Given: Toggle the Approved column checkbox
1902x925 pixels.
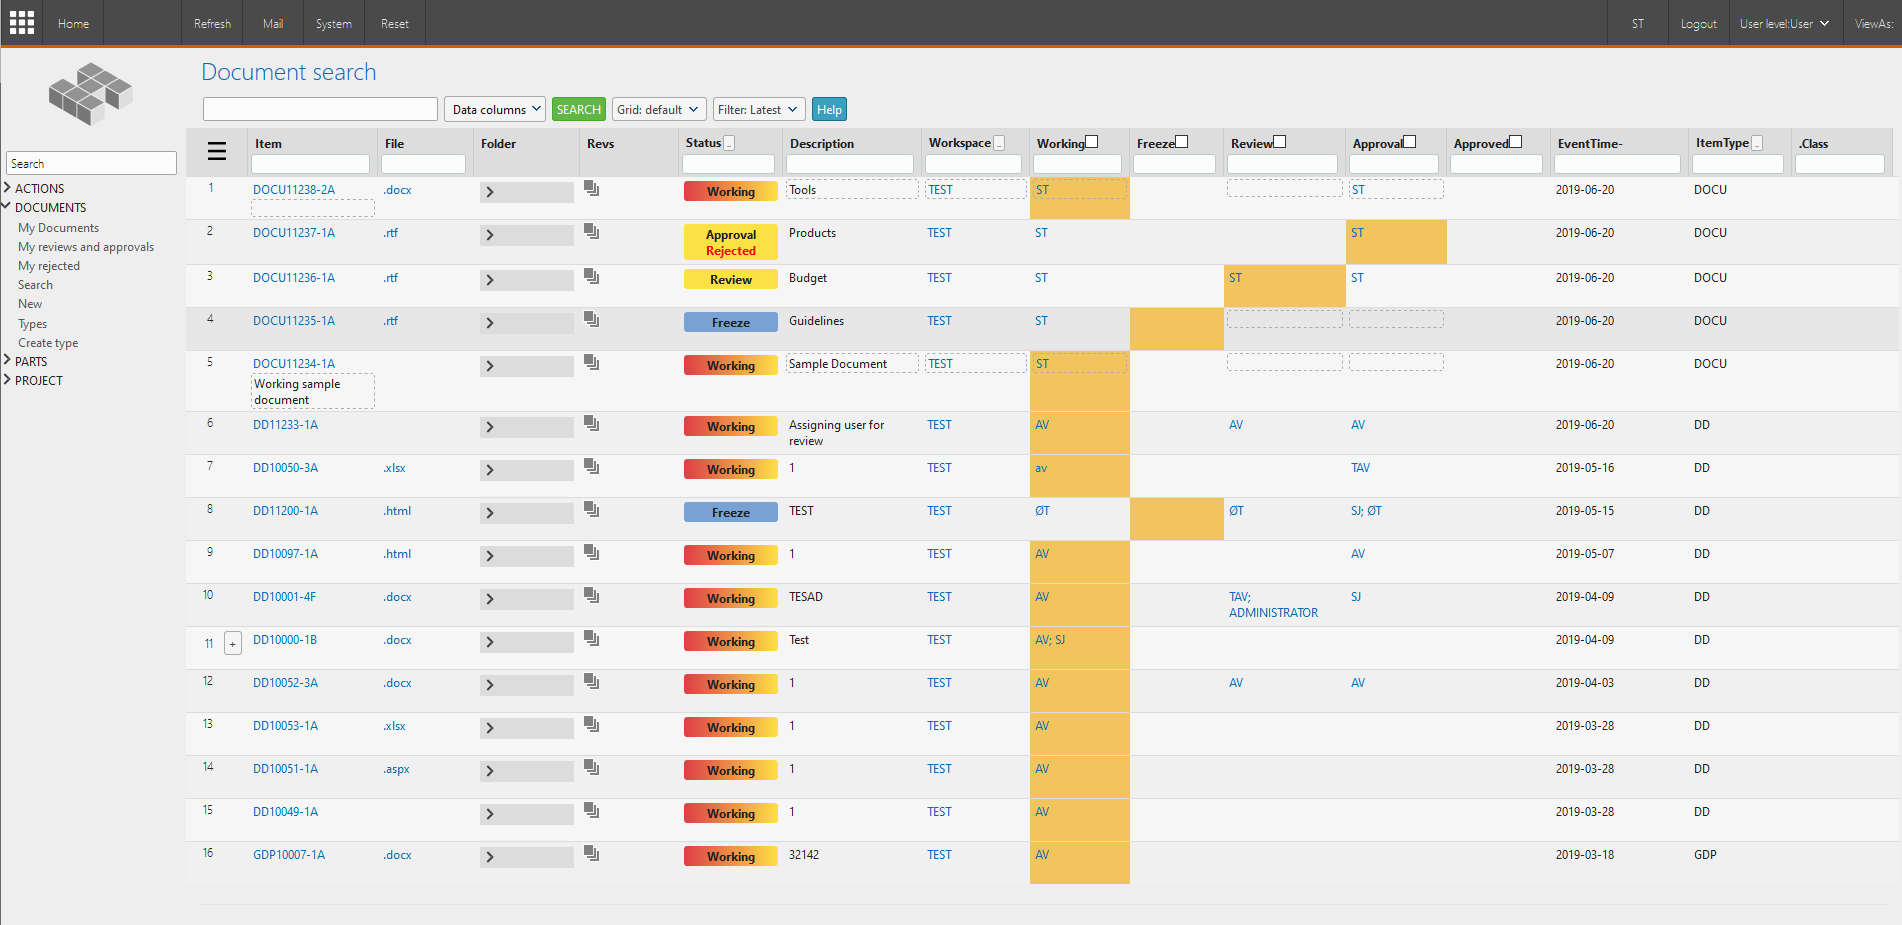Looking at the screenshot, I should (x=1516, y=142).
